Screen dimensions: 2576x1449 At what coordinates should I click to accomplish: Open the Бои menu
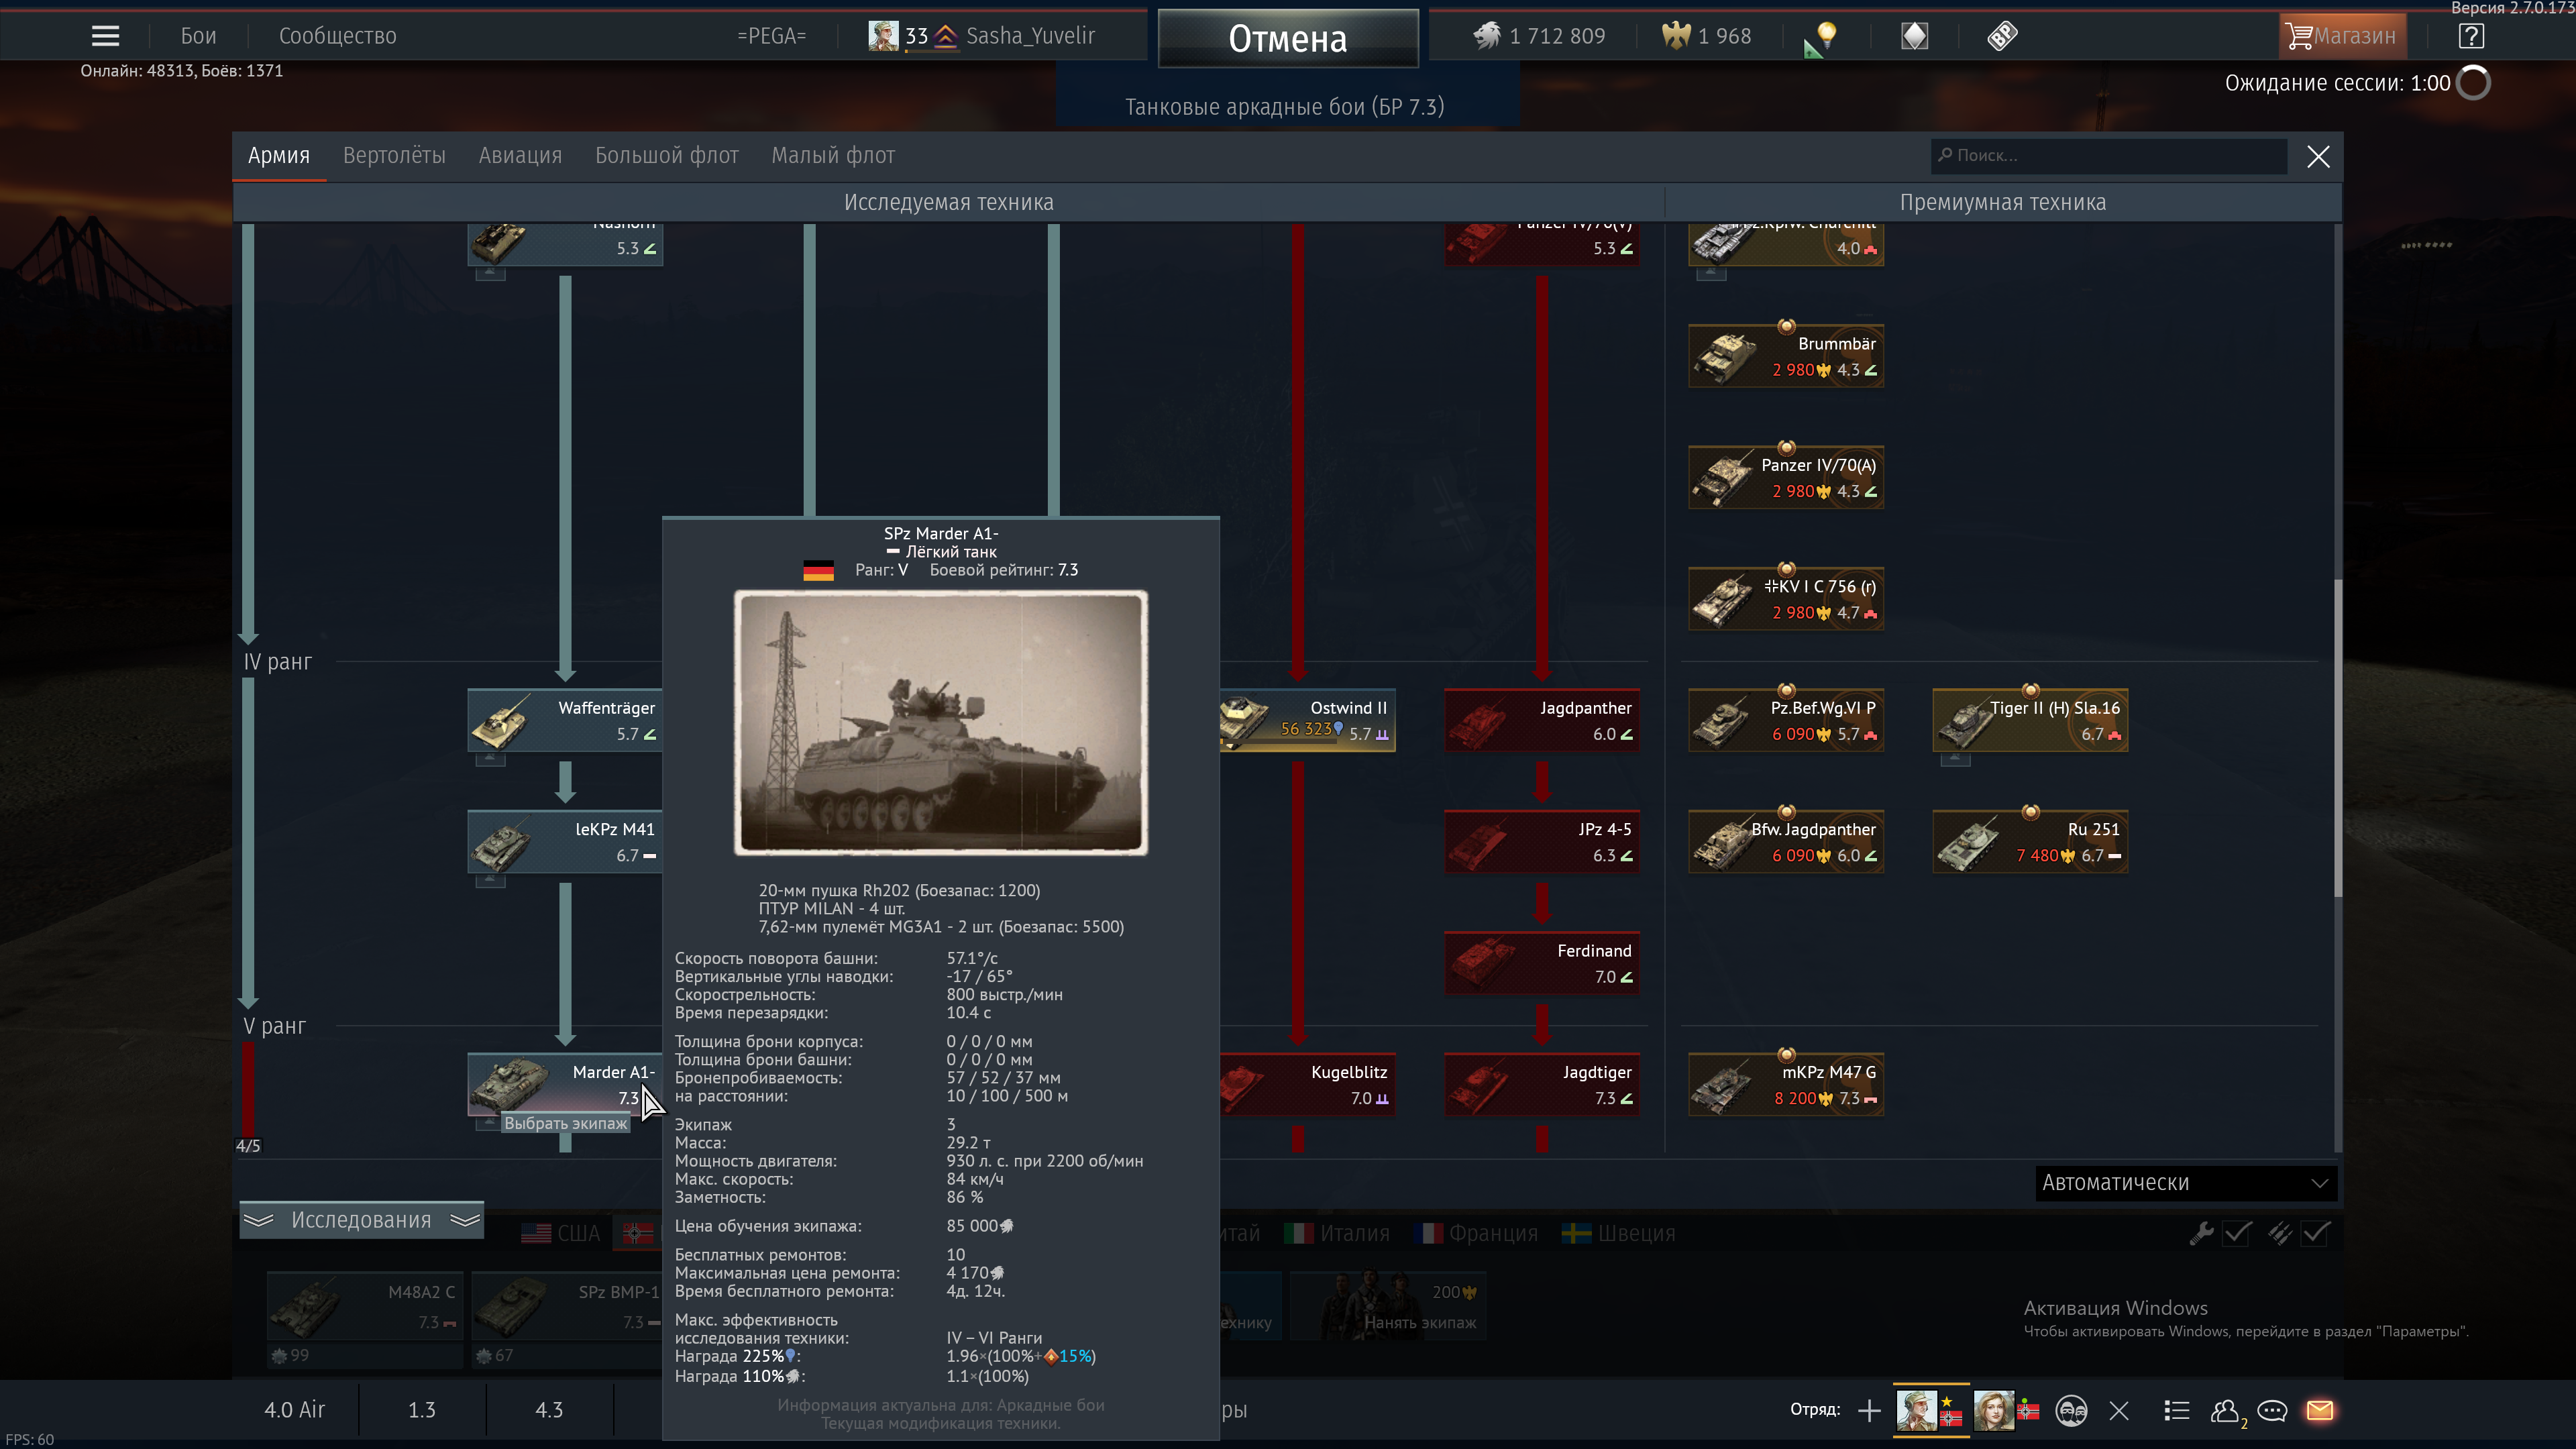(x=198, y=36)
